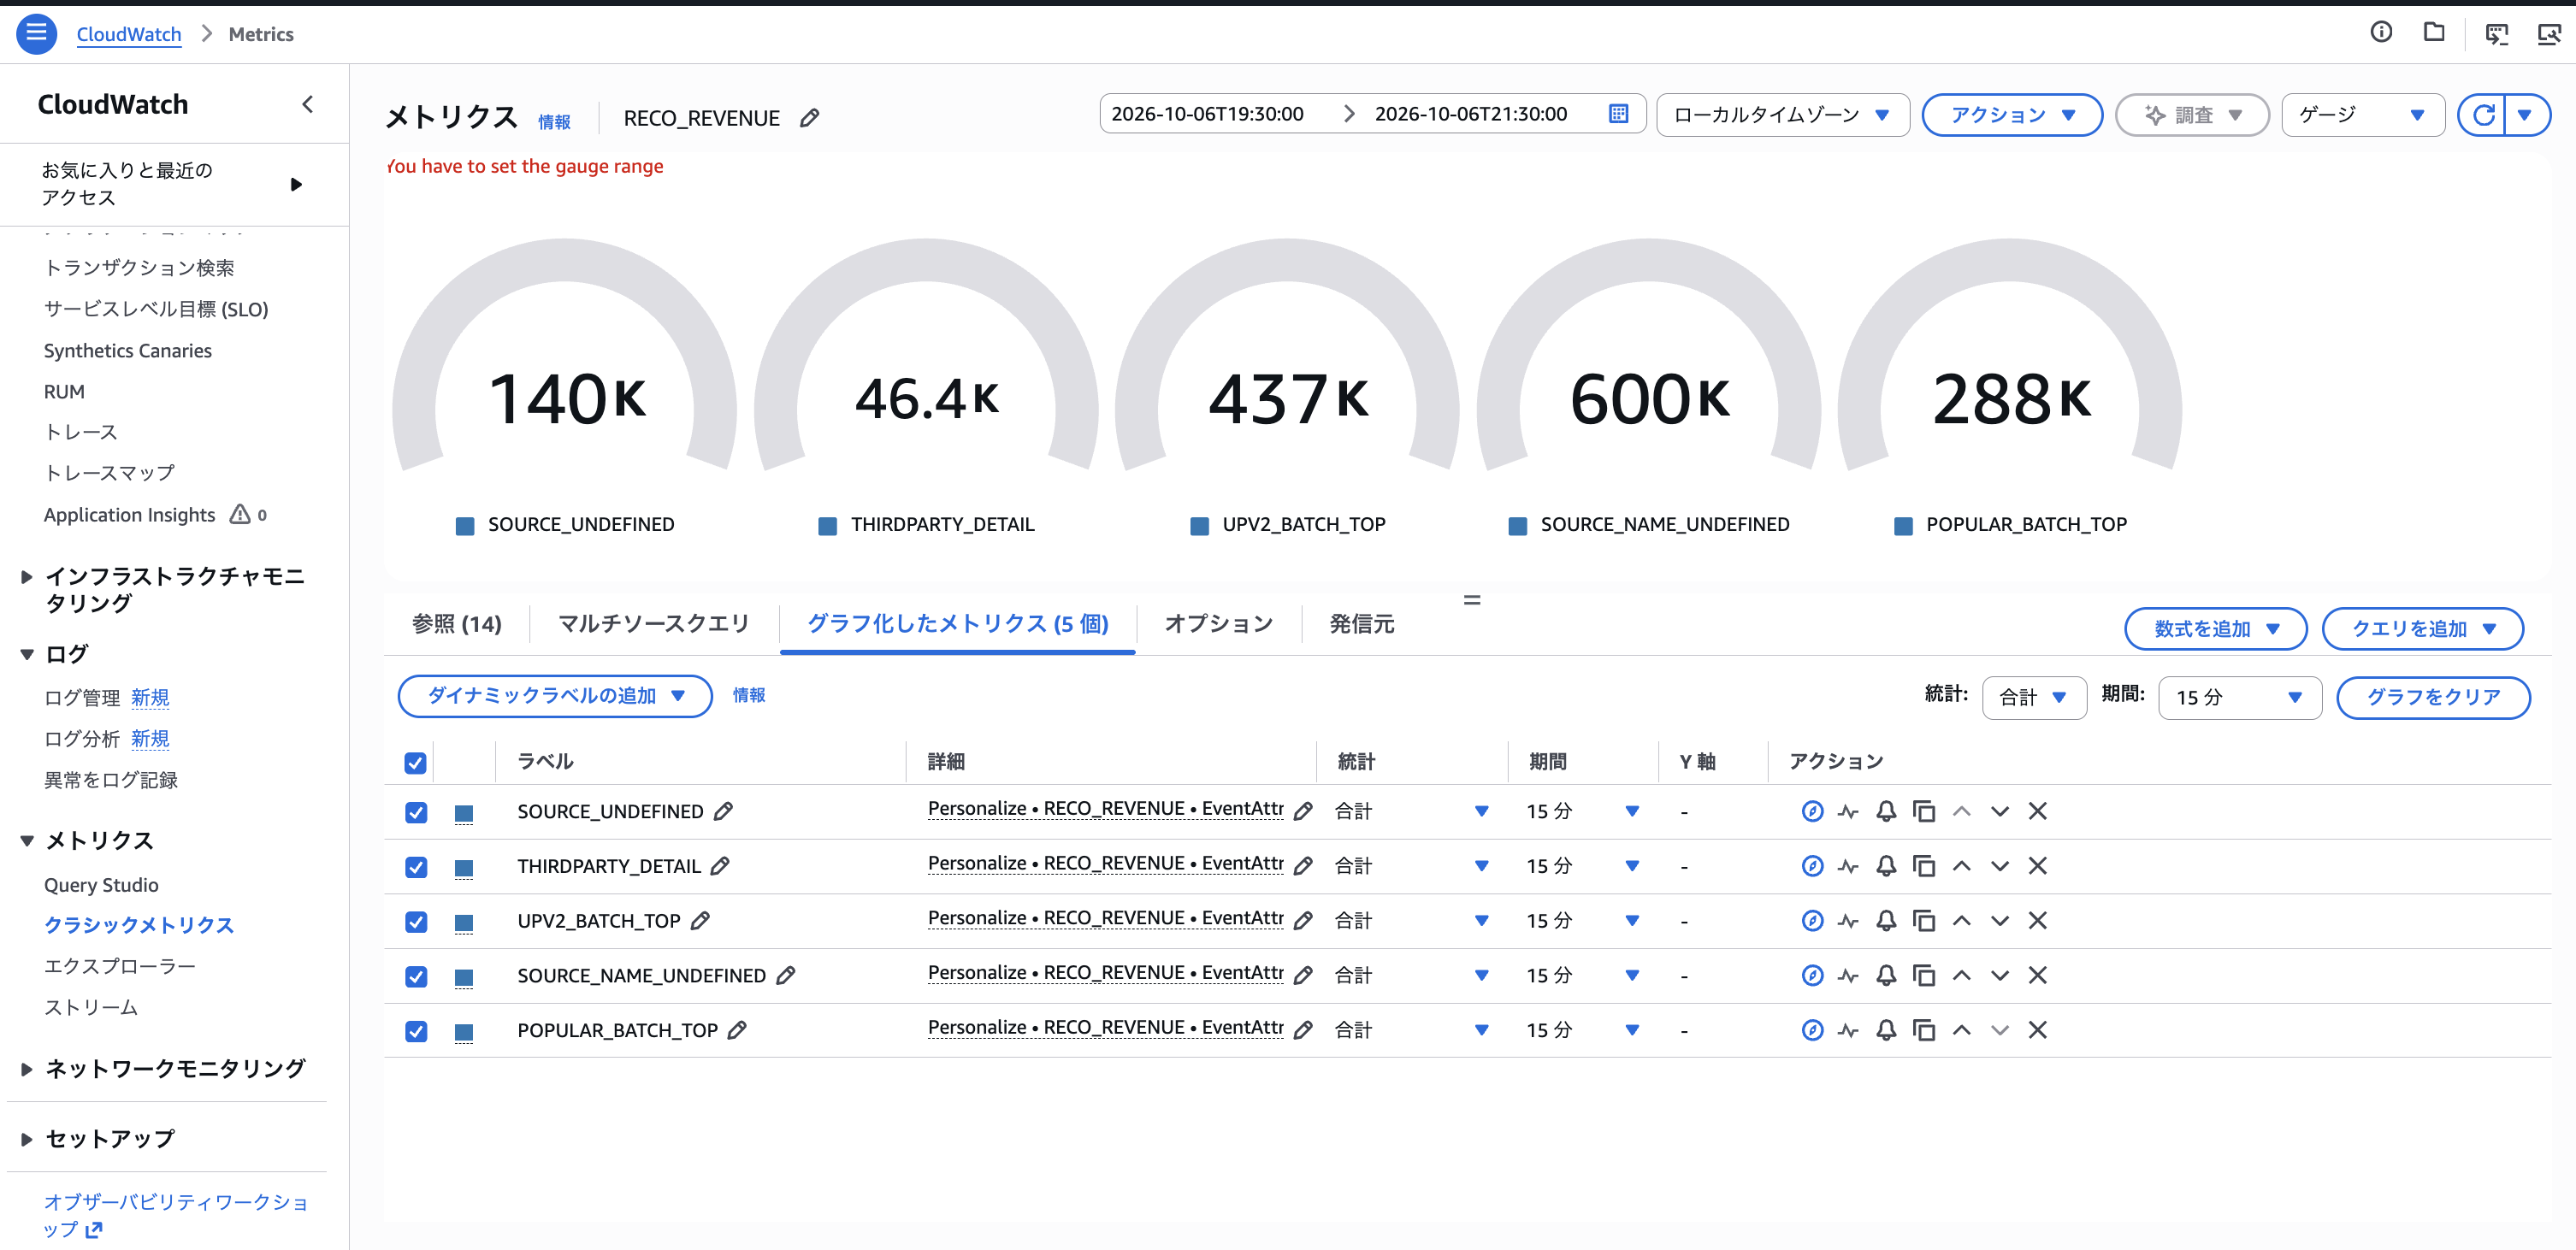Toggle the select-all header checkbox

[415, 763]
